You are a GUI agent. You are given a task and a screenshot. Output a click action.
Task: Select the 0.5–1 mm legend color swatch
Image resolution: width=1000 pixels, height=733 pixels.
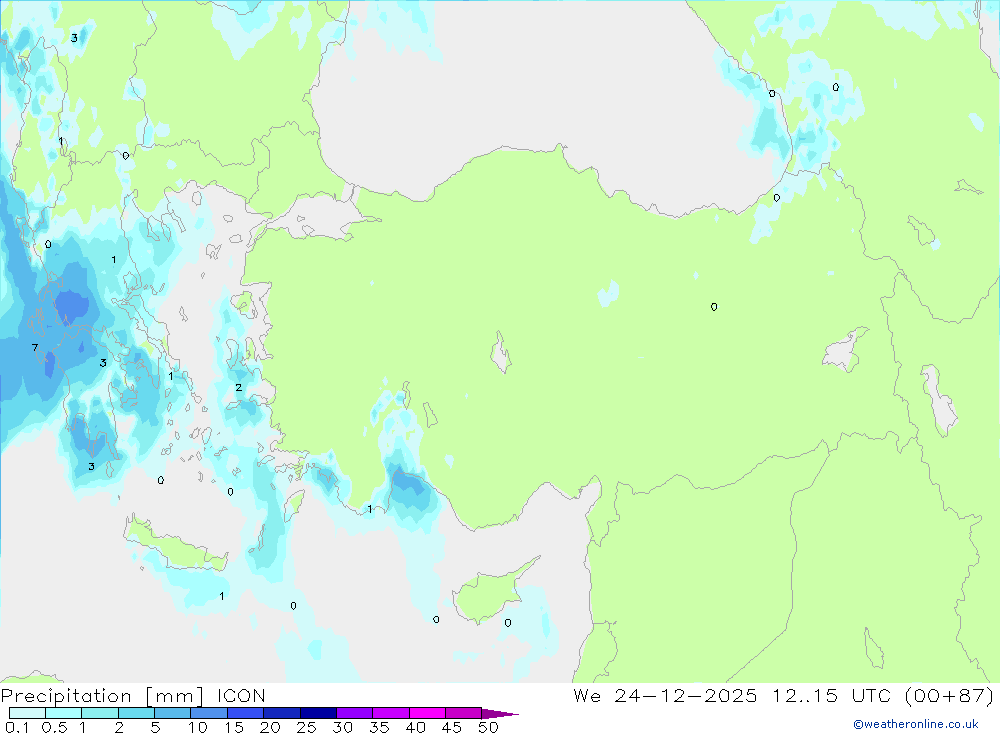pos(63,713)
